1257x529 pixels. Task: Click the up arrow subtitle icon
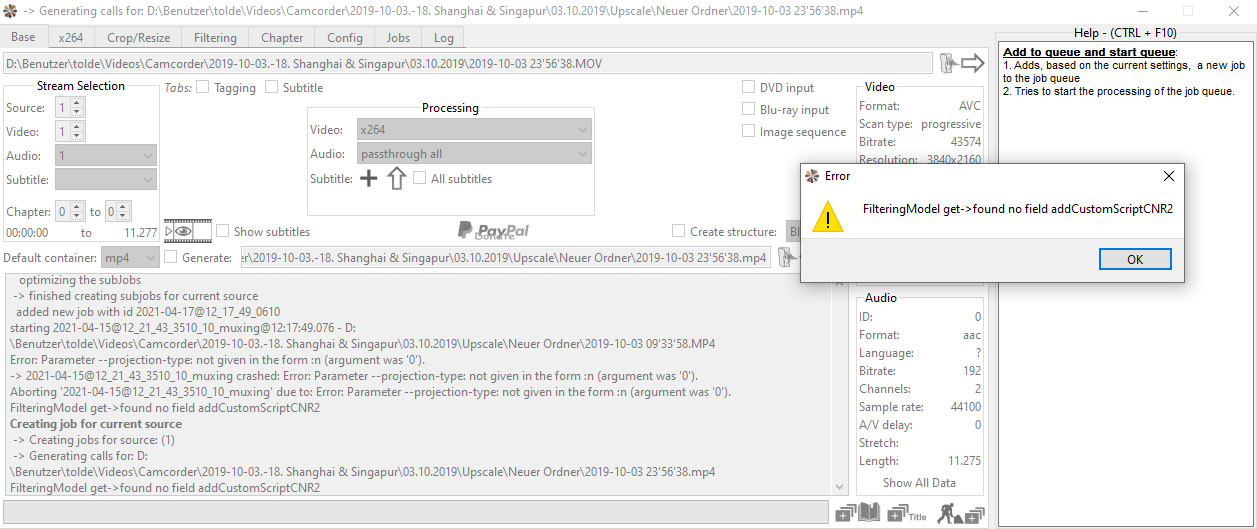point(396,179)
